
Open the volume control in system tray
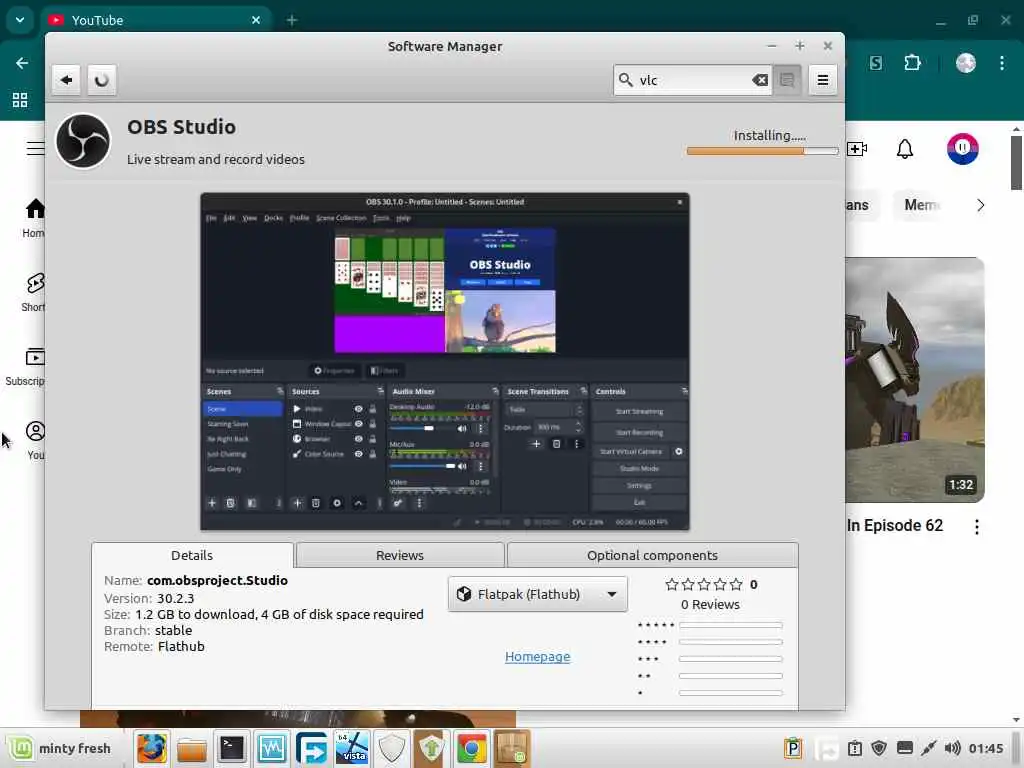[952, 748]
